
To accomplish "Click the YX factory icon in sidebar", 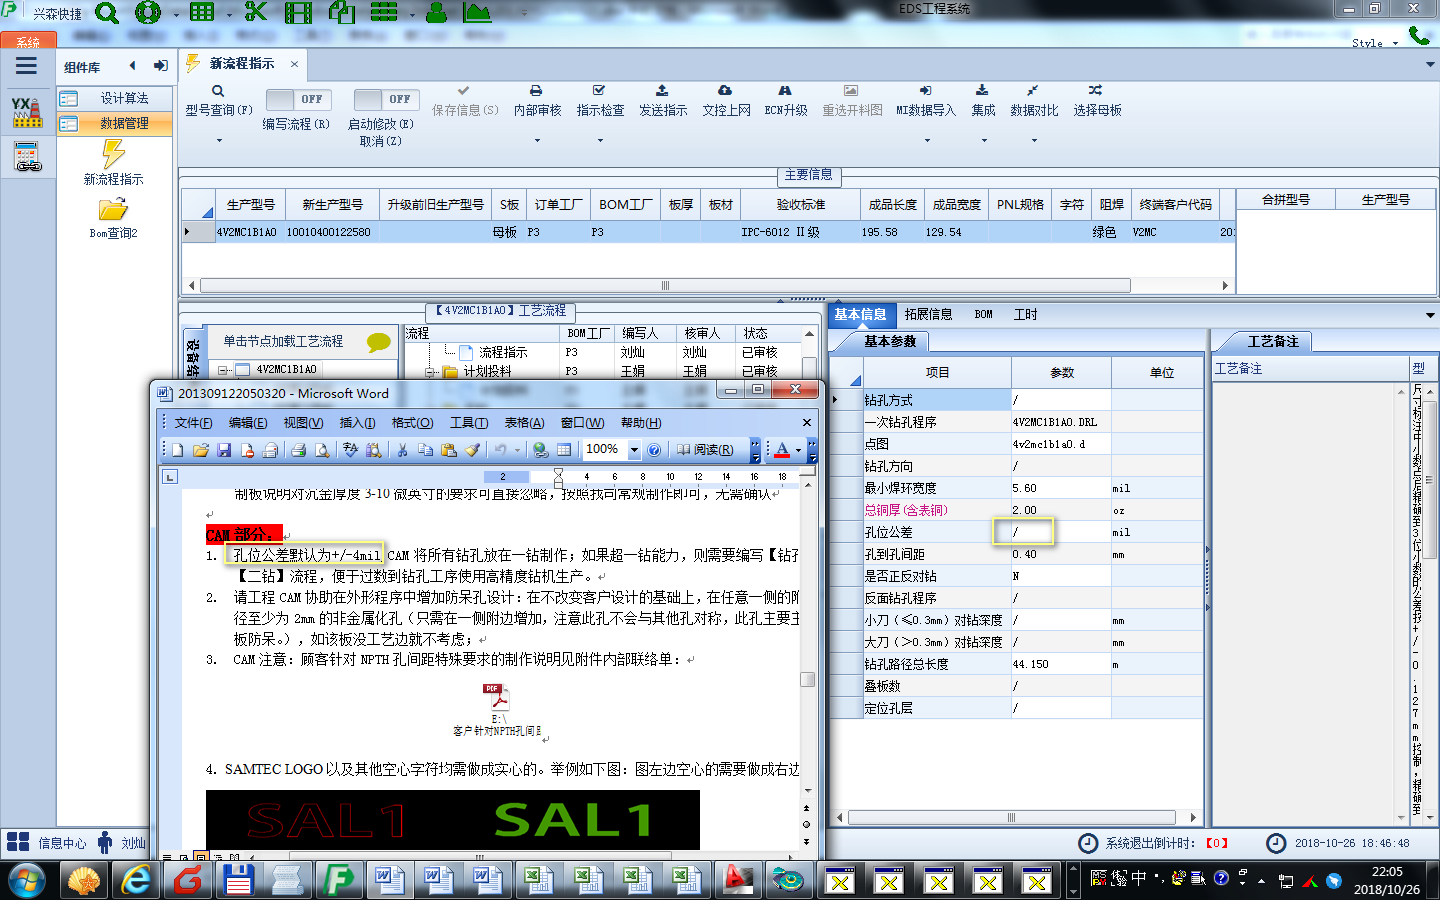I will point(27,112).
